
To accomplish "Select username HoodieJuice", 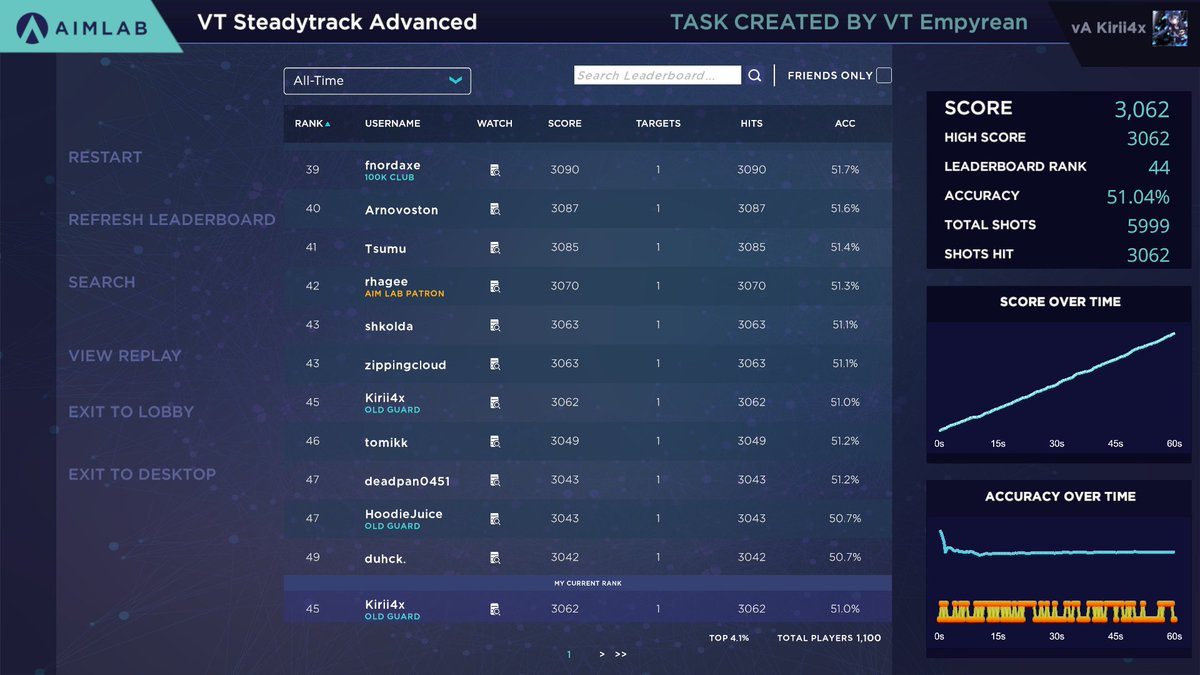I will click(x=403, y=514).
